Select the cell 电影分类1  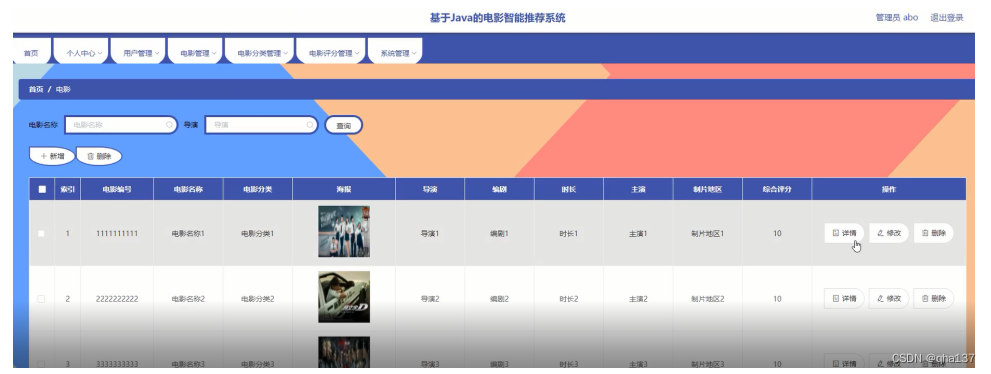[258, 234]
